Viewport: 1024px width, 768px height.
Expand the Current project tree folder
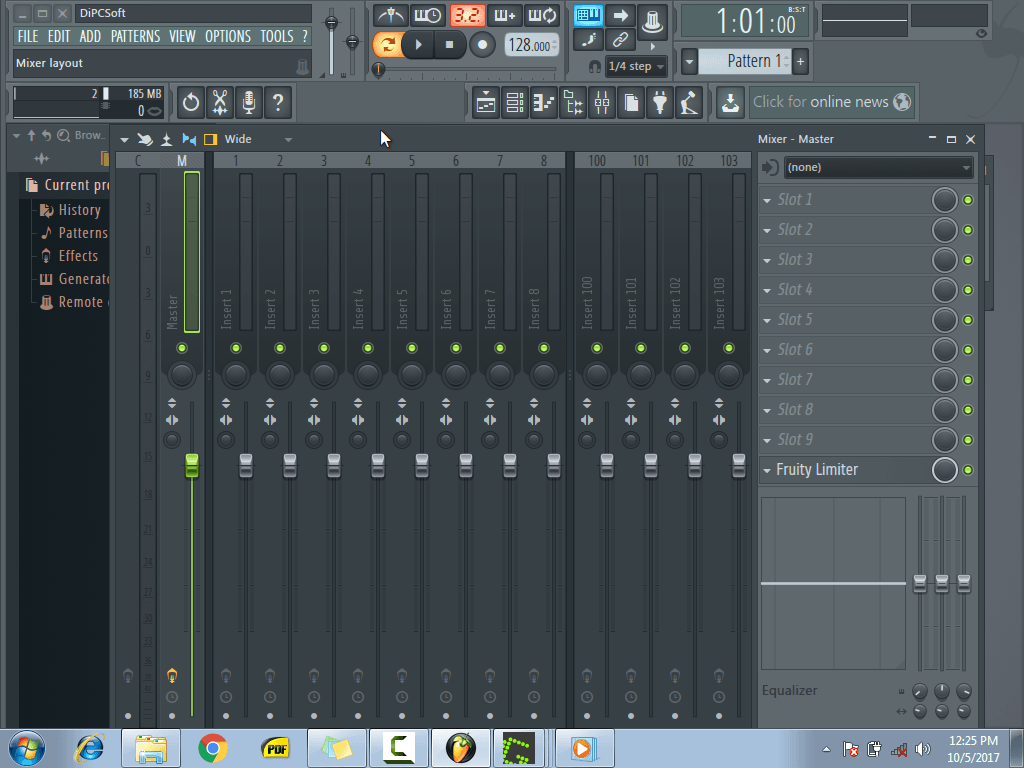point(69,185)
